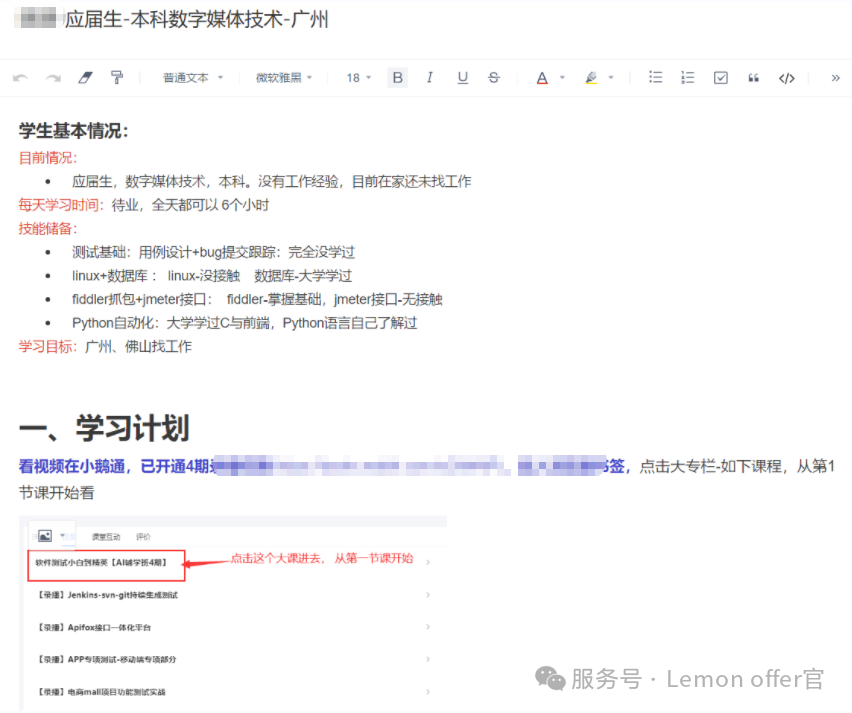852x713 pixels.
Task: Insert a checkbox task list
Action: coord(720,78)
